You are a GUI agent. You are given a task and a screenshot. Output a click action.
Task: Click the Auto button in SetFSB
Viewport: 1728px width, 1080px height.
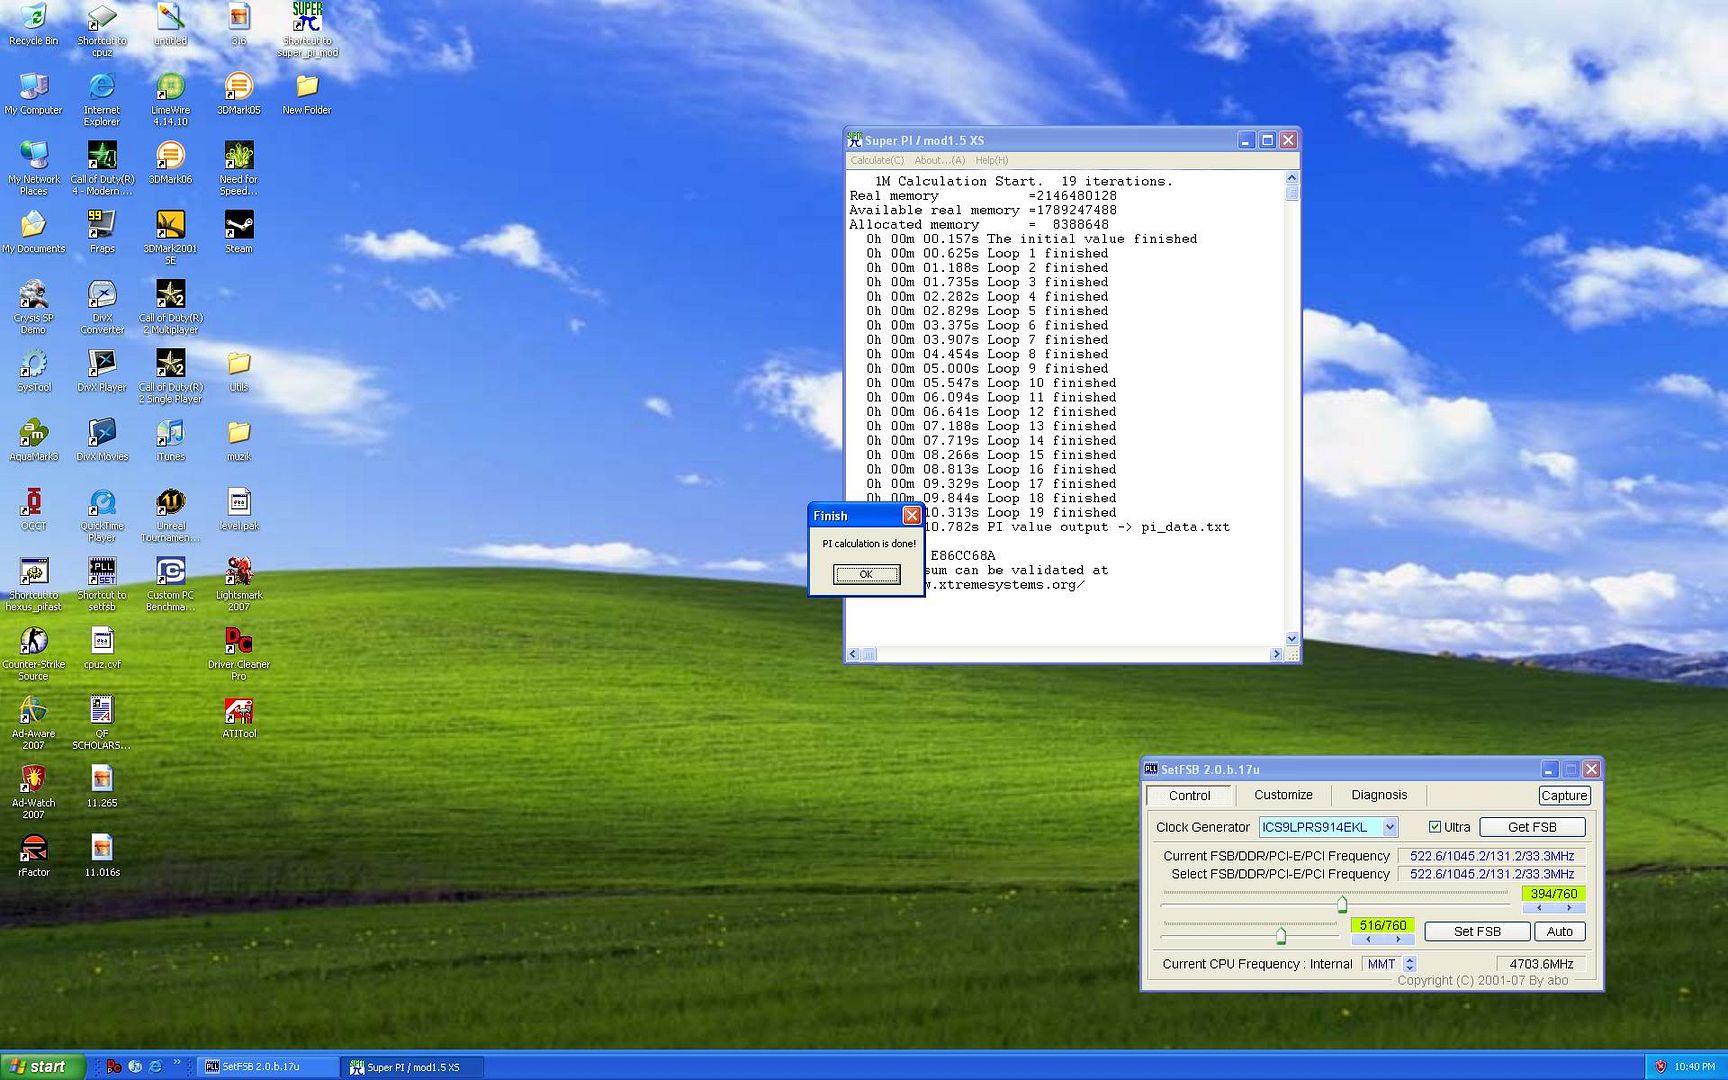point(1559,931)
